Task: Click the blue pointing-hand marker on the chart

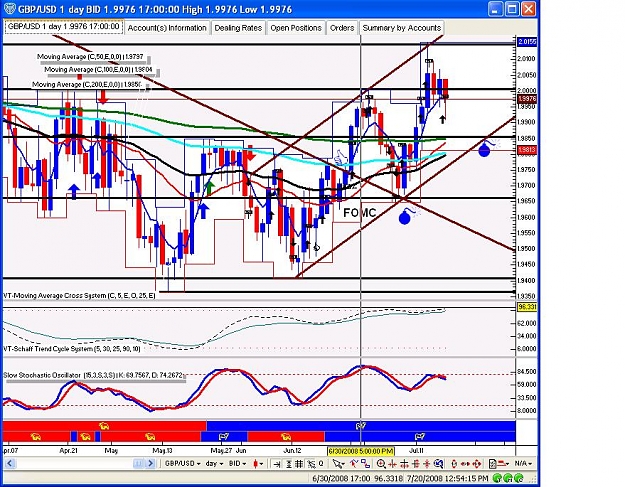Action: (340, 157)
